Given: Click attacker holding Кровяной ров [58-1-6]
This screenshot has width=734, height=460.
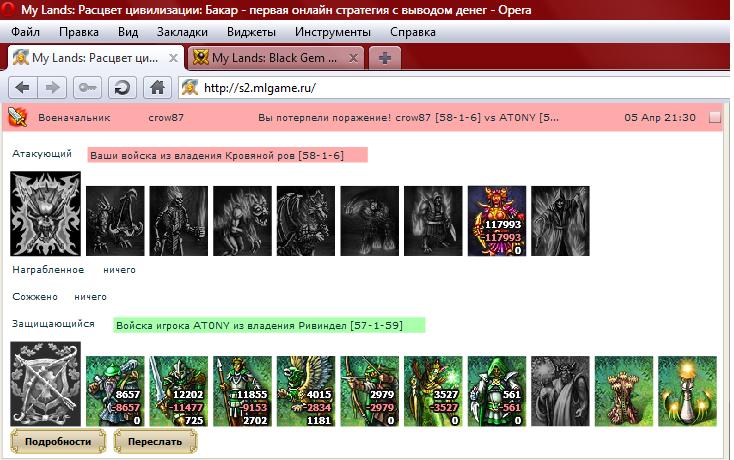Looking at the screenshot, I should [227, 155].
